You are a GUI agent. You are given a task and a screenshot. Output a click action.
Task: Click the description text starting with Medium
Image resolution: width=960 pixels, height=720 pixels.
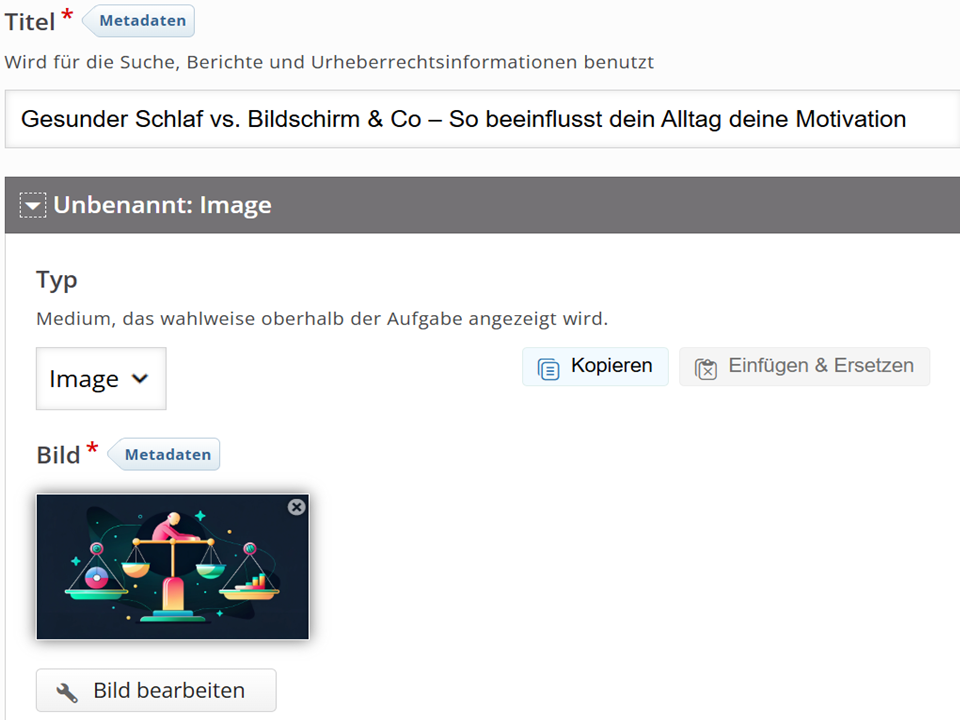321,320
